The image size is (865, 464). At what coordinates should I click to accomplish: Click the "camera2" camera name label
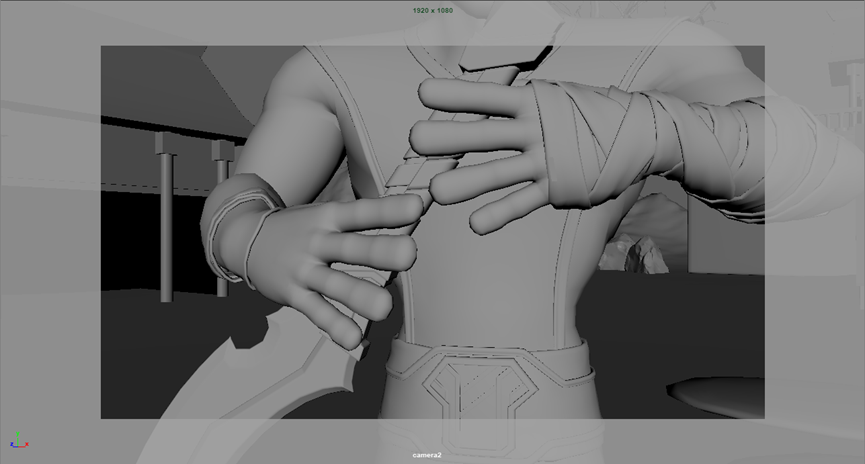pos(427,455)
